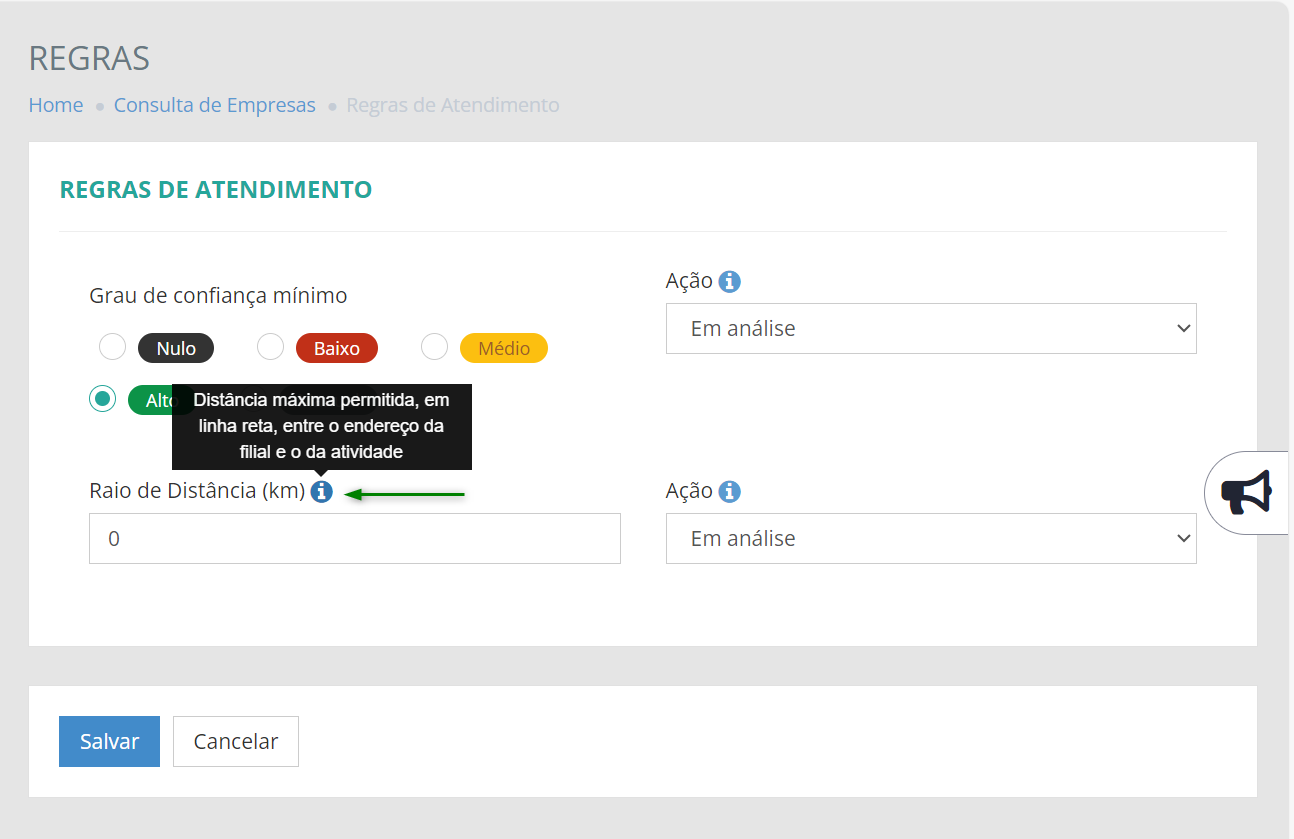
Task: Open the Consulta de Empresas breadcrumb link
Action: pos(214,105)
